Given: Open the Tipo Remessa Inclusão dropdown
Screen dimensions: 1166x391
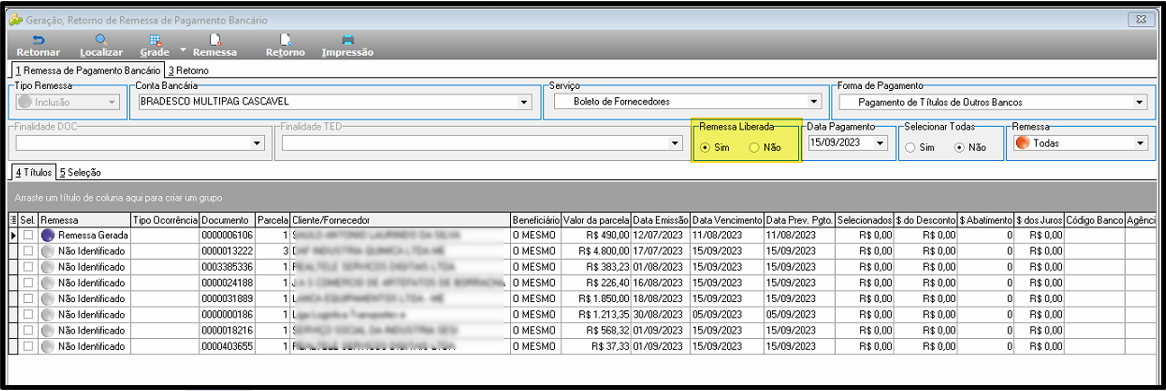Looking at the screenshot, I should click(112, 102).
